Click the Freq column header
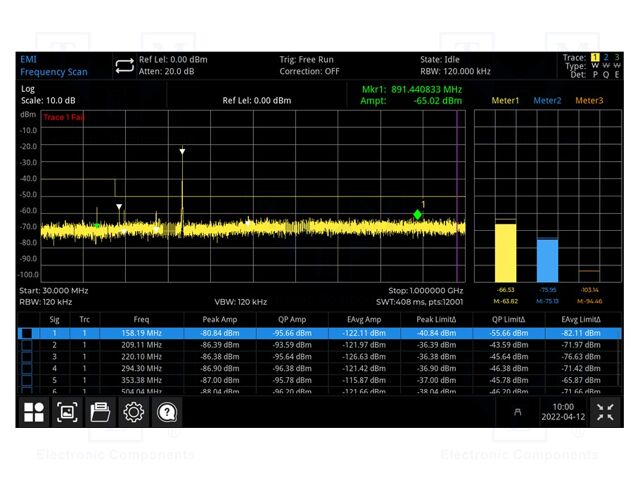 pyautogui.click(x=141, y=319)
